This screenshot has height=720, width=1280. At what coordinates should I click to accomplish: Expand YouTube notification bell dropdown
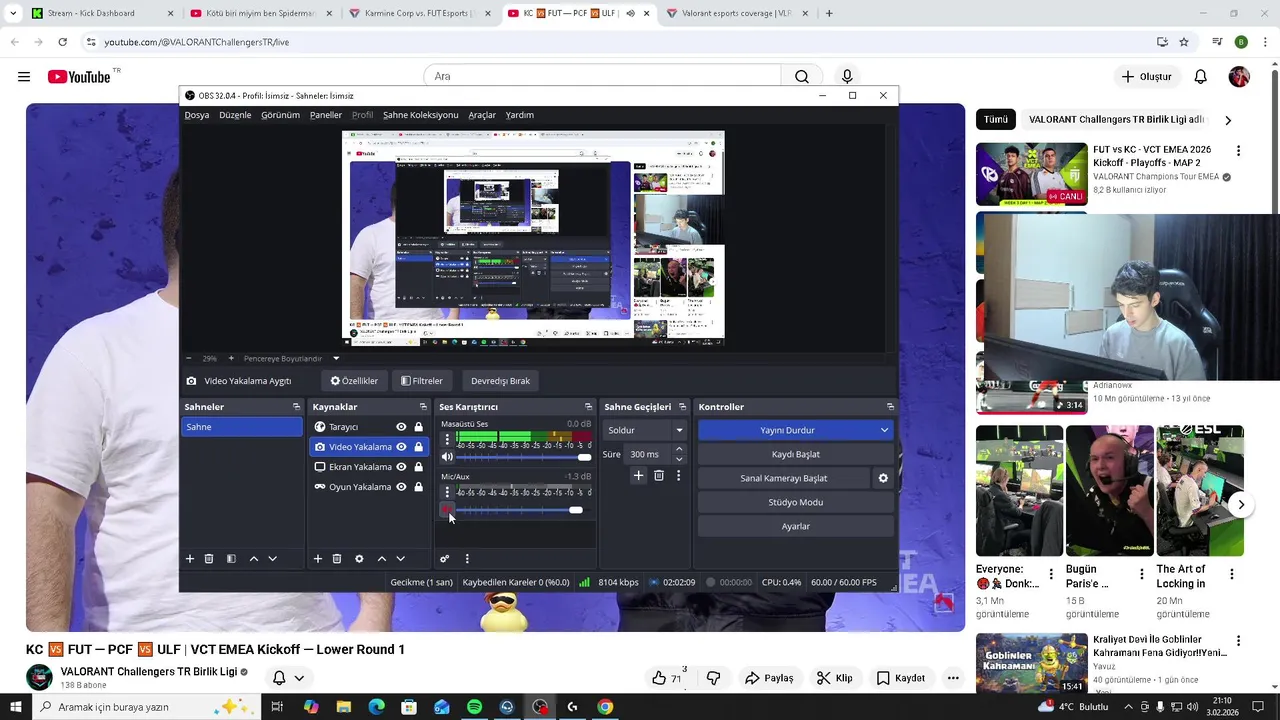(x=298, y=678)
